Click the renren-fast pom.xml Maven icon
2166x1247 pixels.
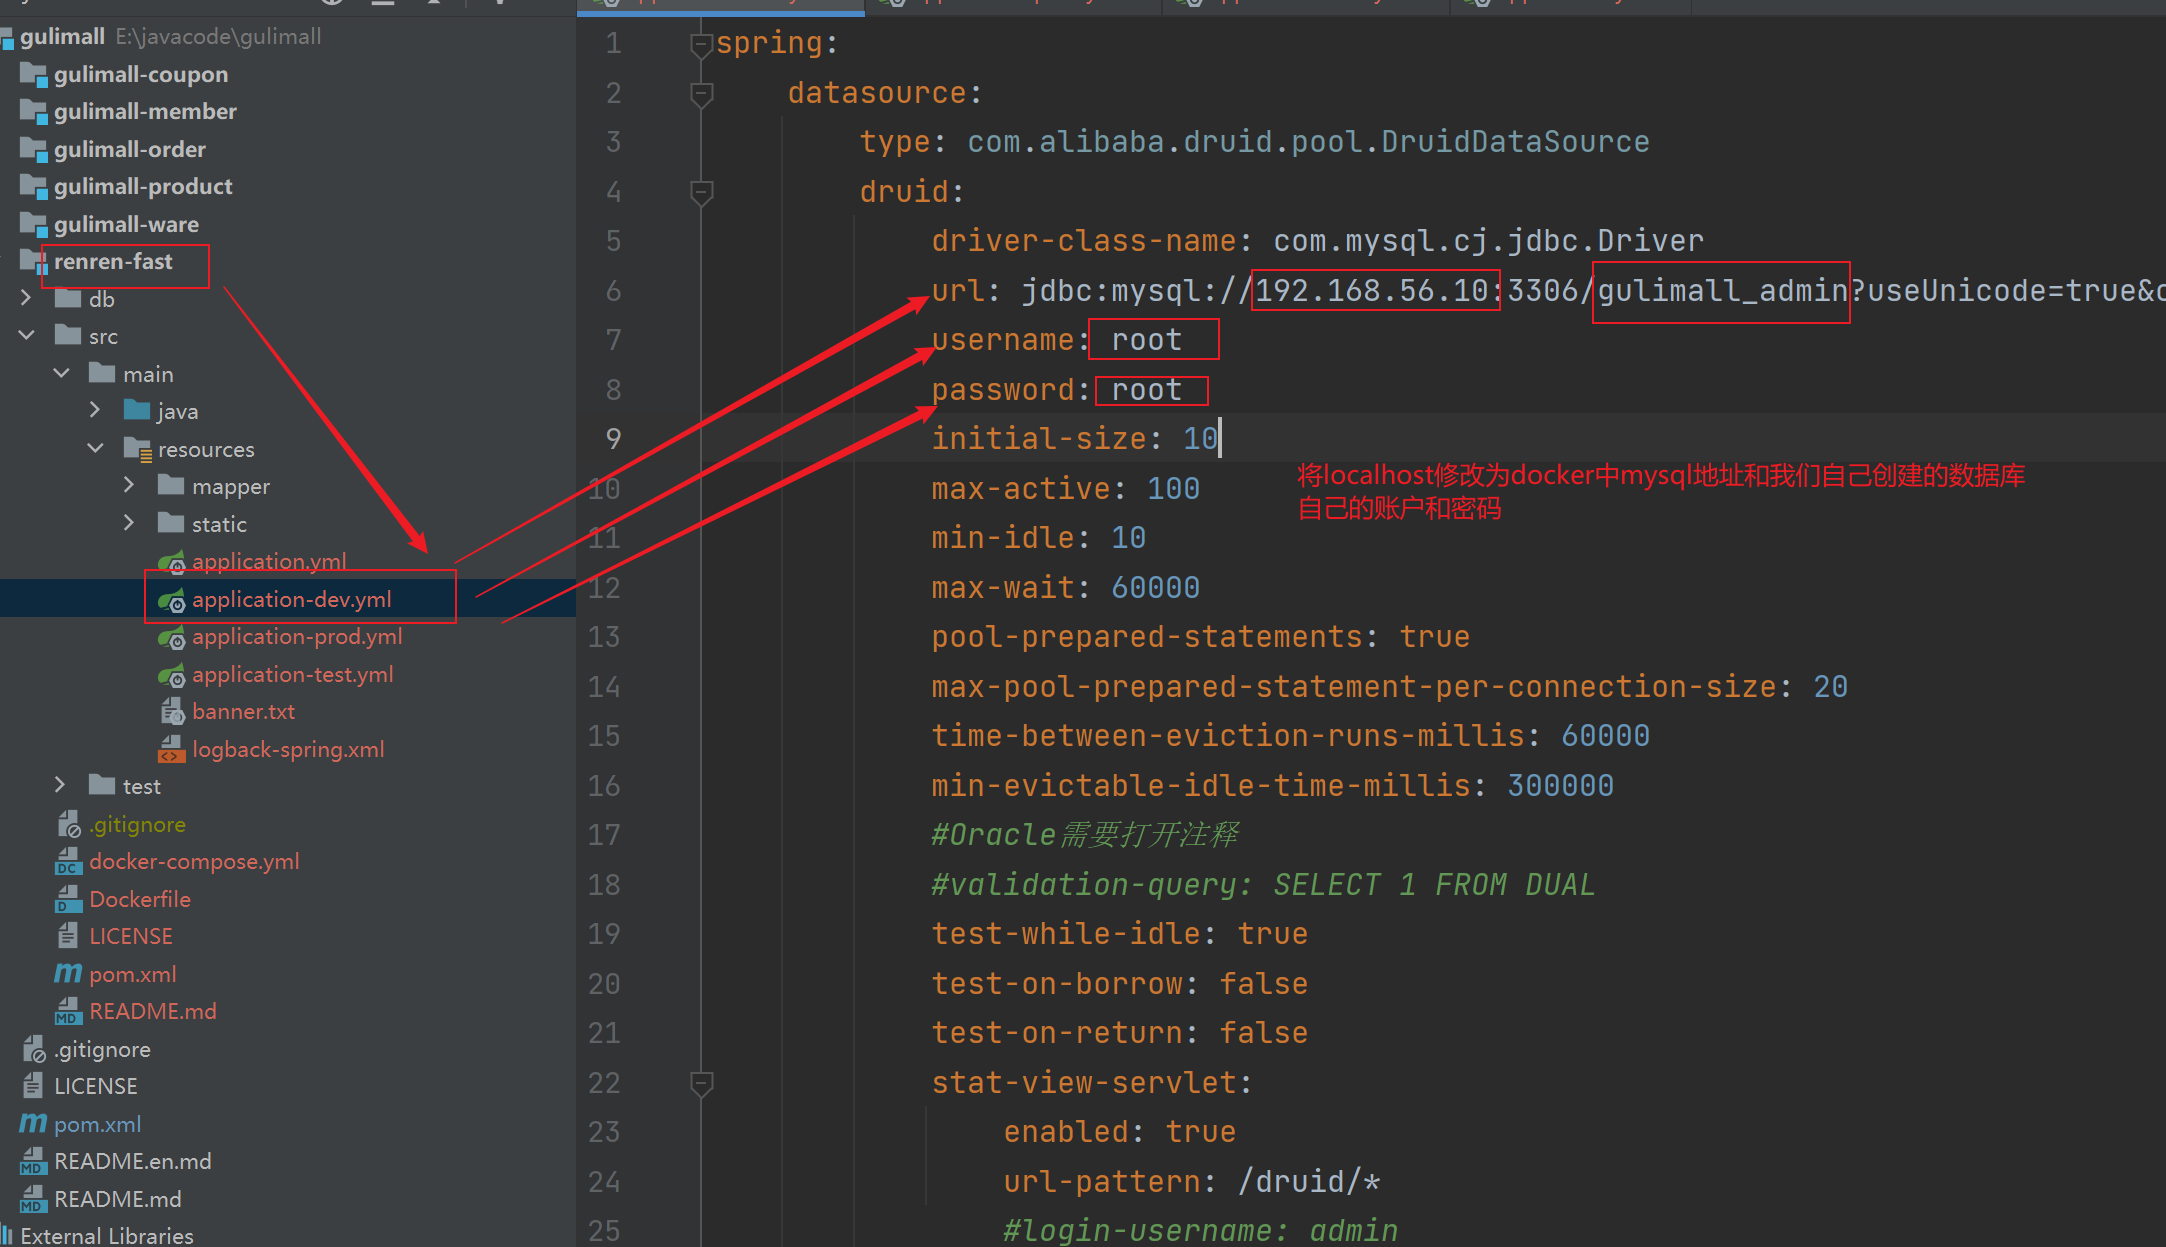click(x=67, y=974)
